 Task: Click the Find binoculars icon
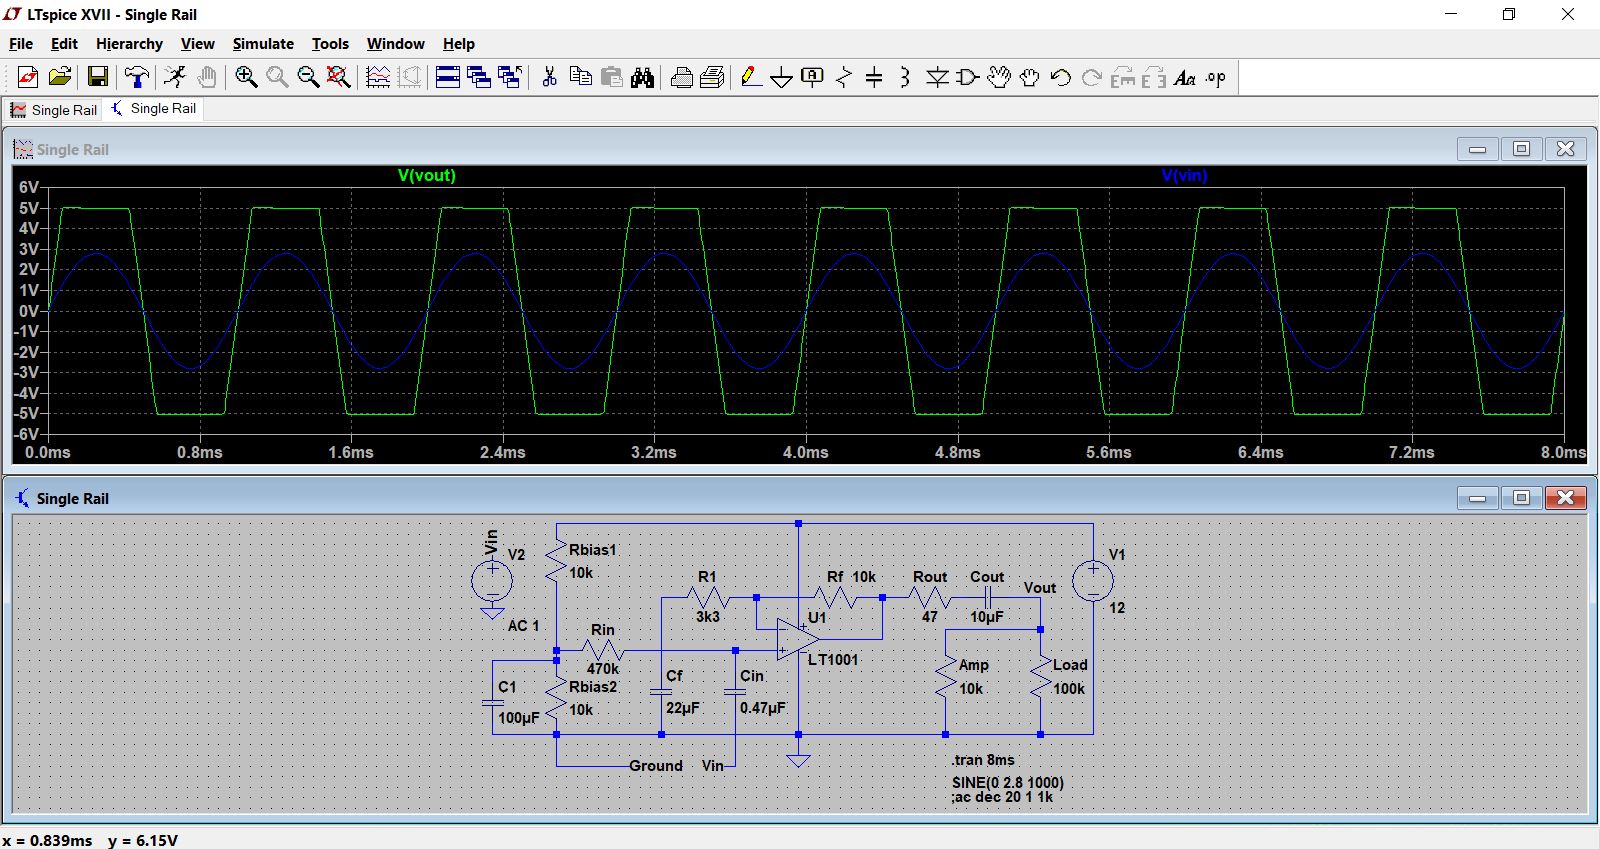643,77
